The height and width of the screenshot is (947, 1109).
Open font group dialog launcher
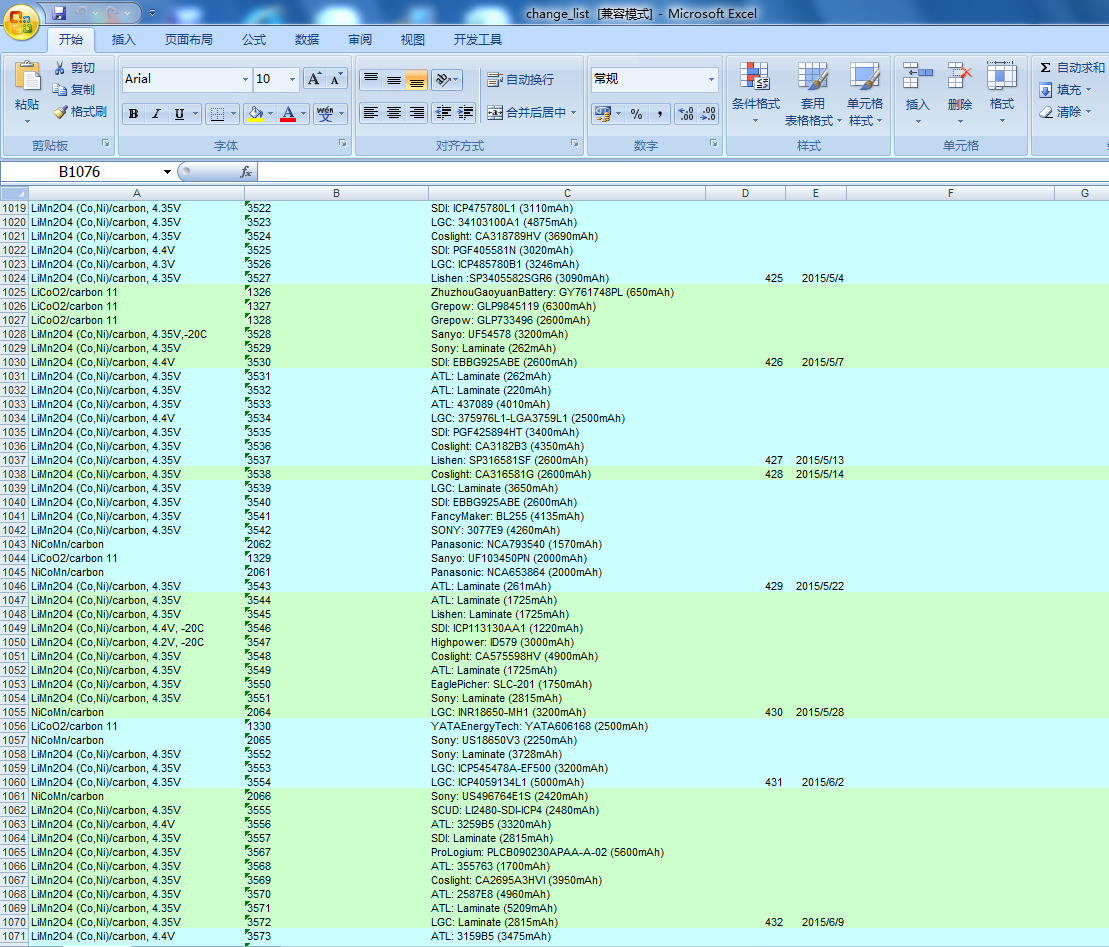click(x=342, y=144)
